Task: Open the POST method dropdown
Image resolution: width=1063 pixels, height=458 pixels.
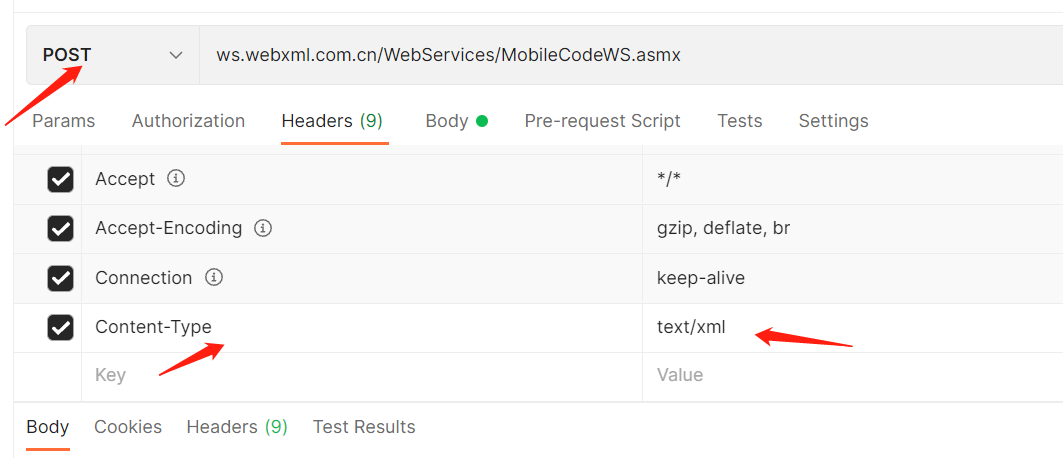Action: (x=112, y=55)
